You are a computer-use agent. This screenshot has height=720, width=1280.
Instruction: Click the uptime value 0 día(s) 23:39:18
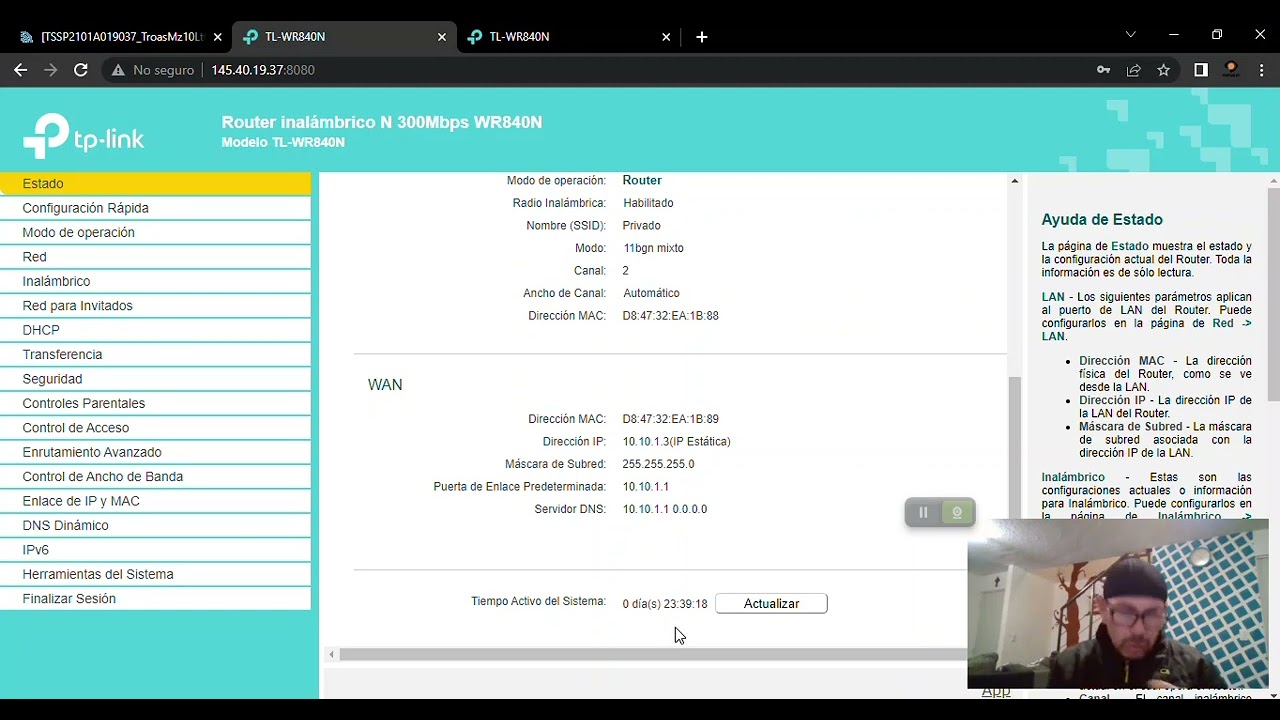(664, 604)
